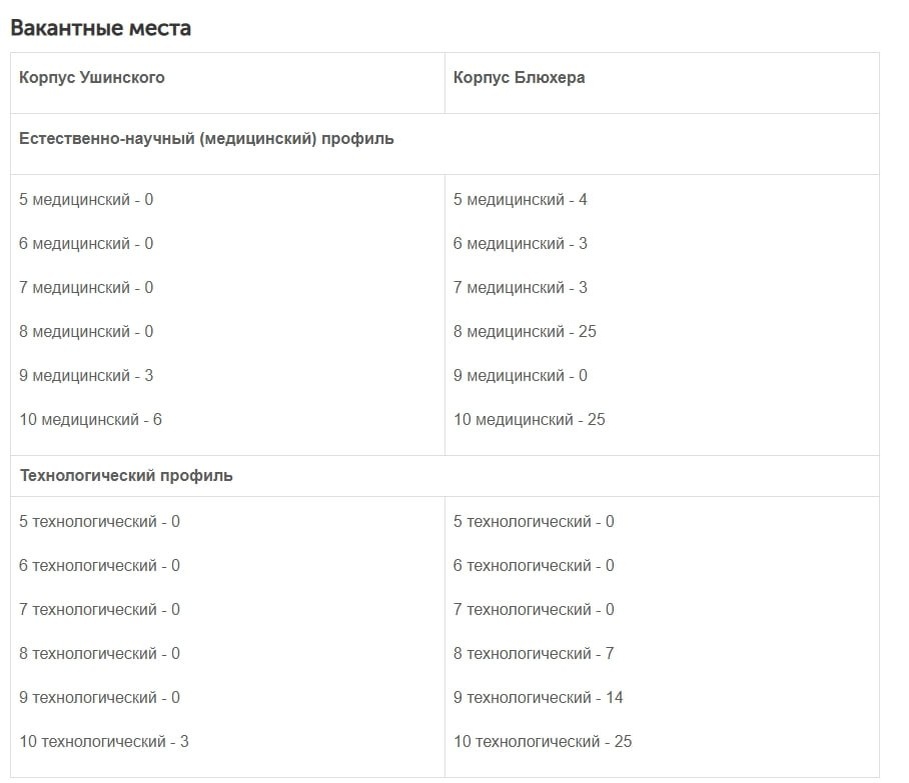The height and width of the screenshot is (783, 909).
Task: Click the 'Технологический профиль' section title
Action: (x=126, y=476)
